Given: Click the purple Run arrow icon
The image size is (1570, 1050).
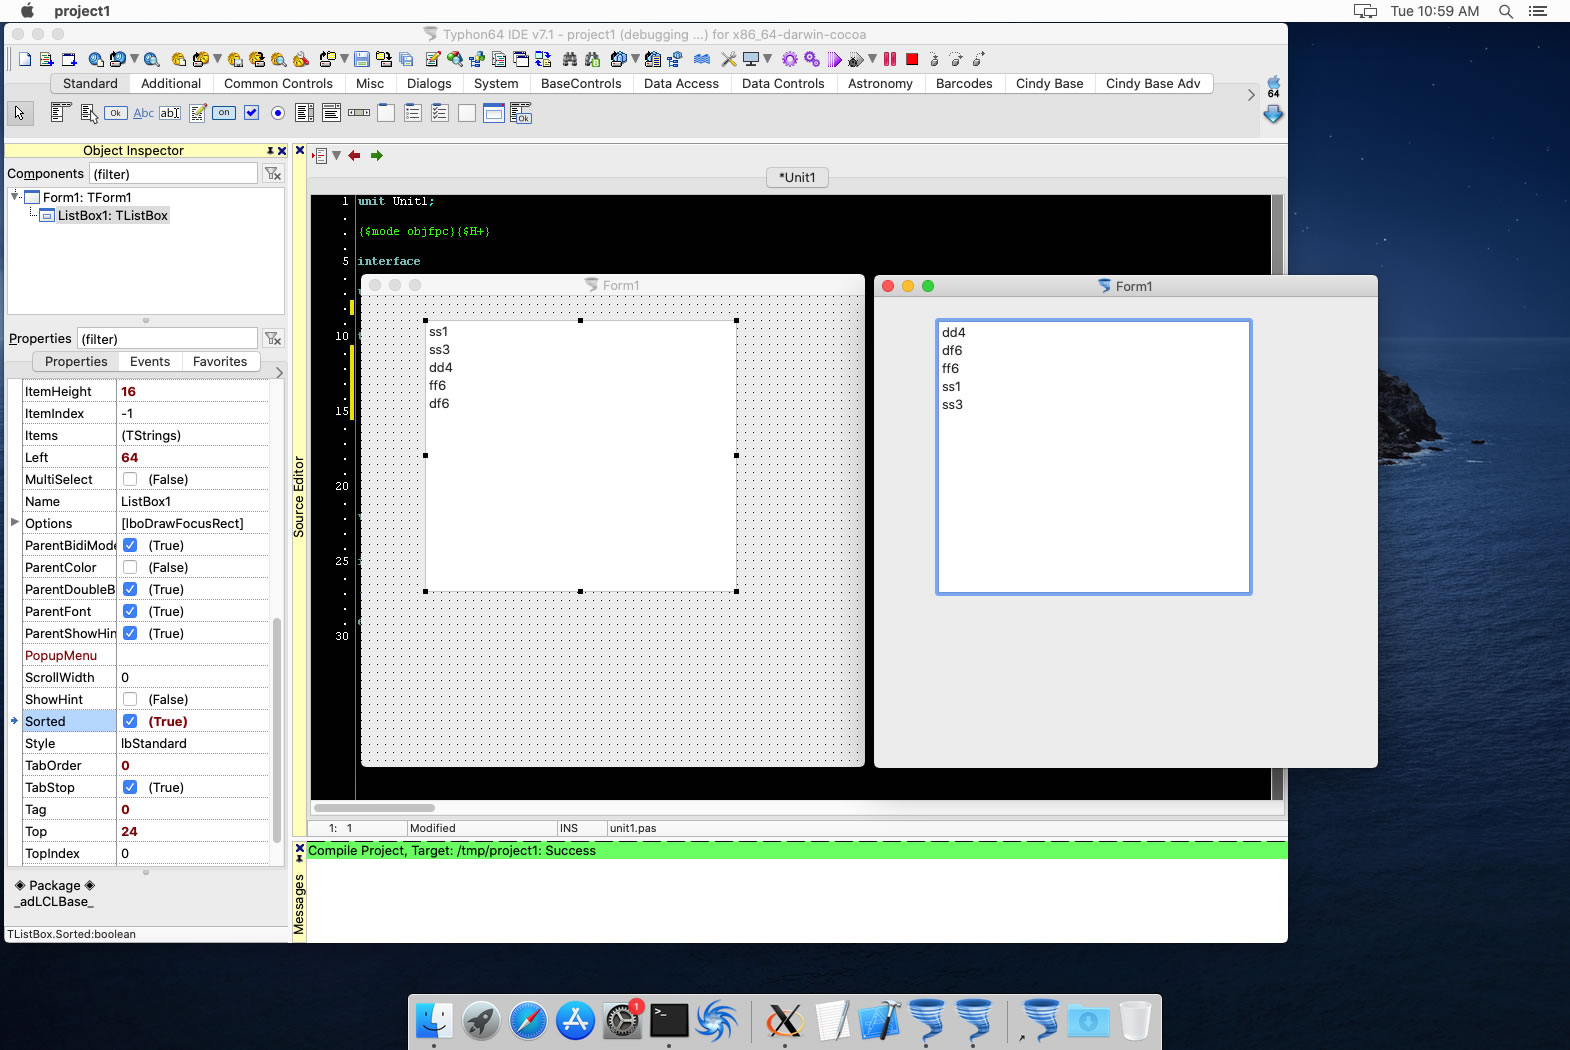Looking at the screenshot, I should pyautogui.click(x=834, y=59).
